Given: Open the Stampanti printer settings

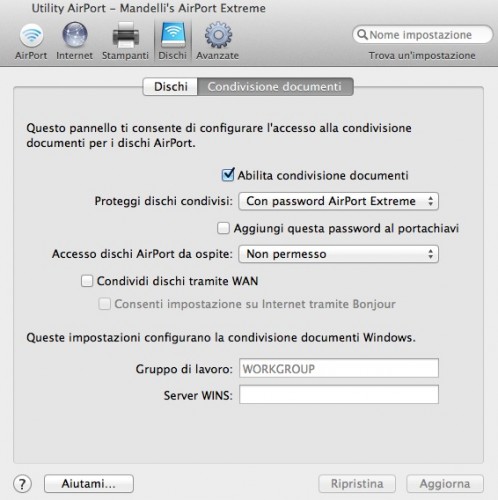Looking at the screenshot, I should click(x=125, y=41).
